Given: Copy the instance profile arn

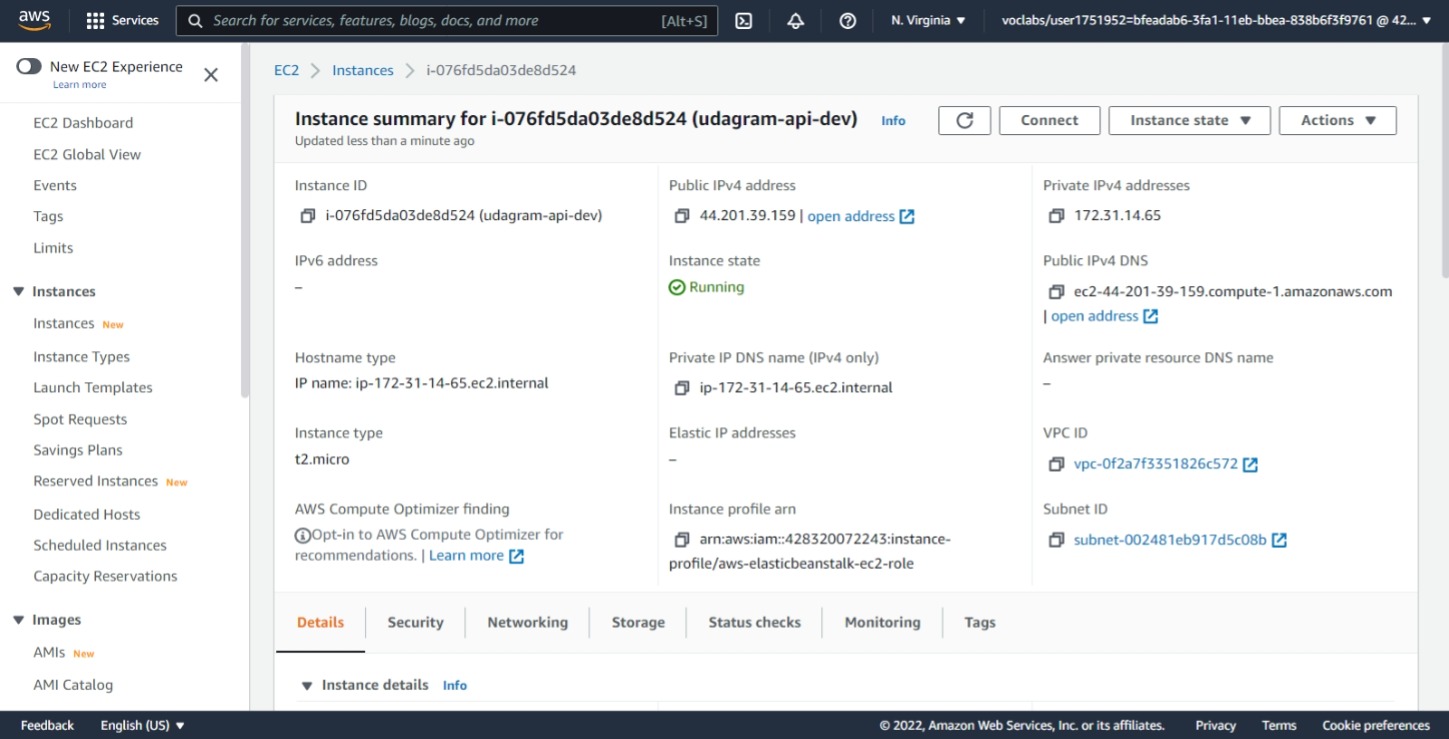Looking at the screenshot, I should coord(682,540).
